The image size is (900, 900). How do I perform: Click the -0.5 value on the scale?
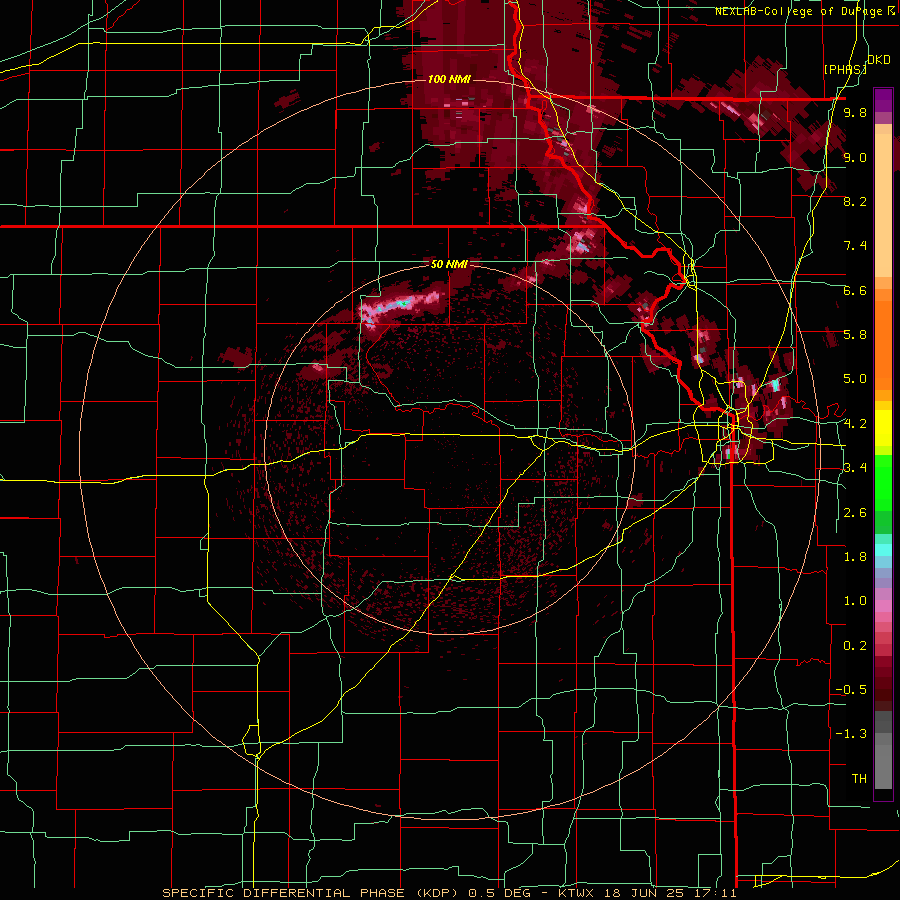(x=851, y=690)
